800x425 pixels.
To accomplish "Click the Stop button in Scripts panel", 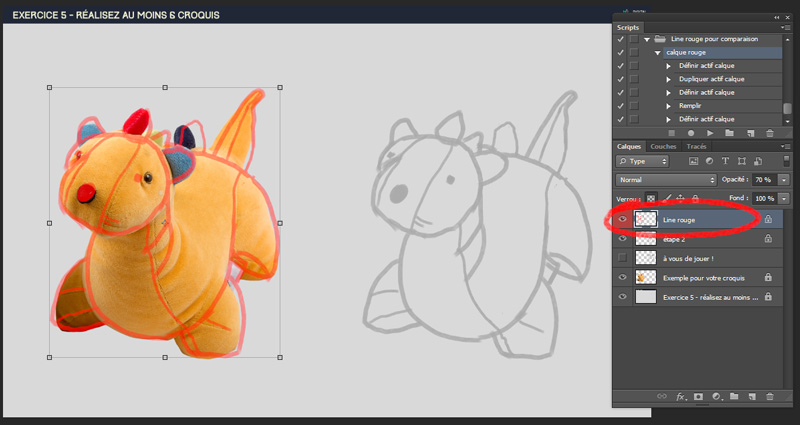I will [670, 132].
